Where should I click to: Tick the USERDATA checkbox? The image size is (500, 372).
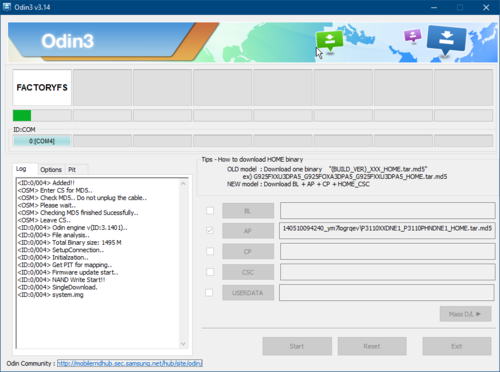pos(209,293)
